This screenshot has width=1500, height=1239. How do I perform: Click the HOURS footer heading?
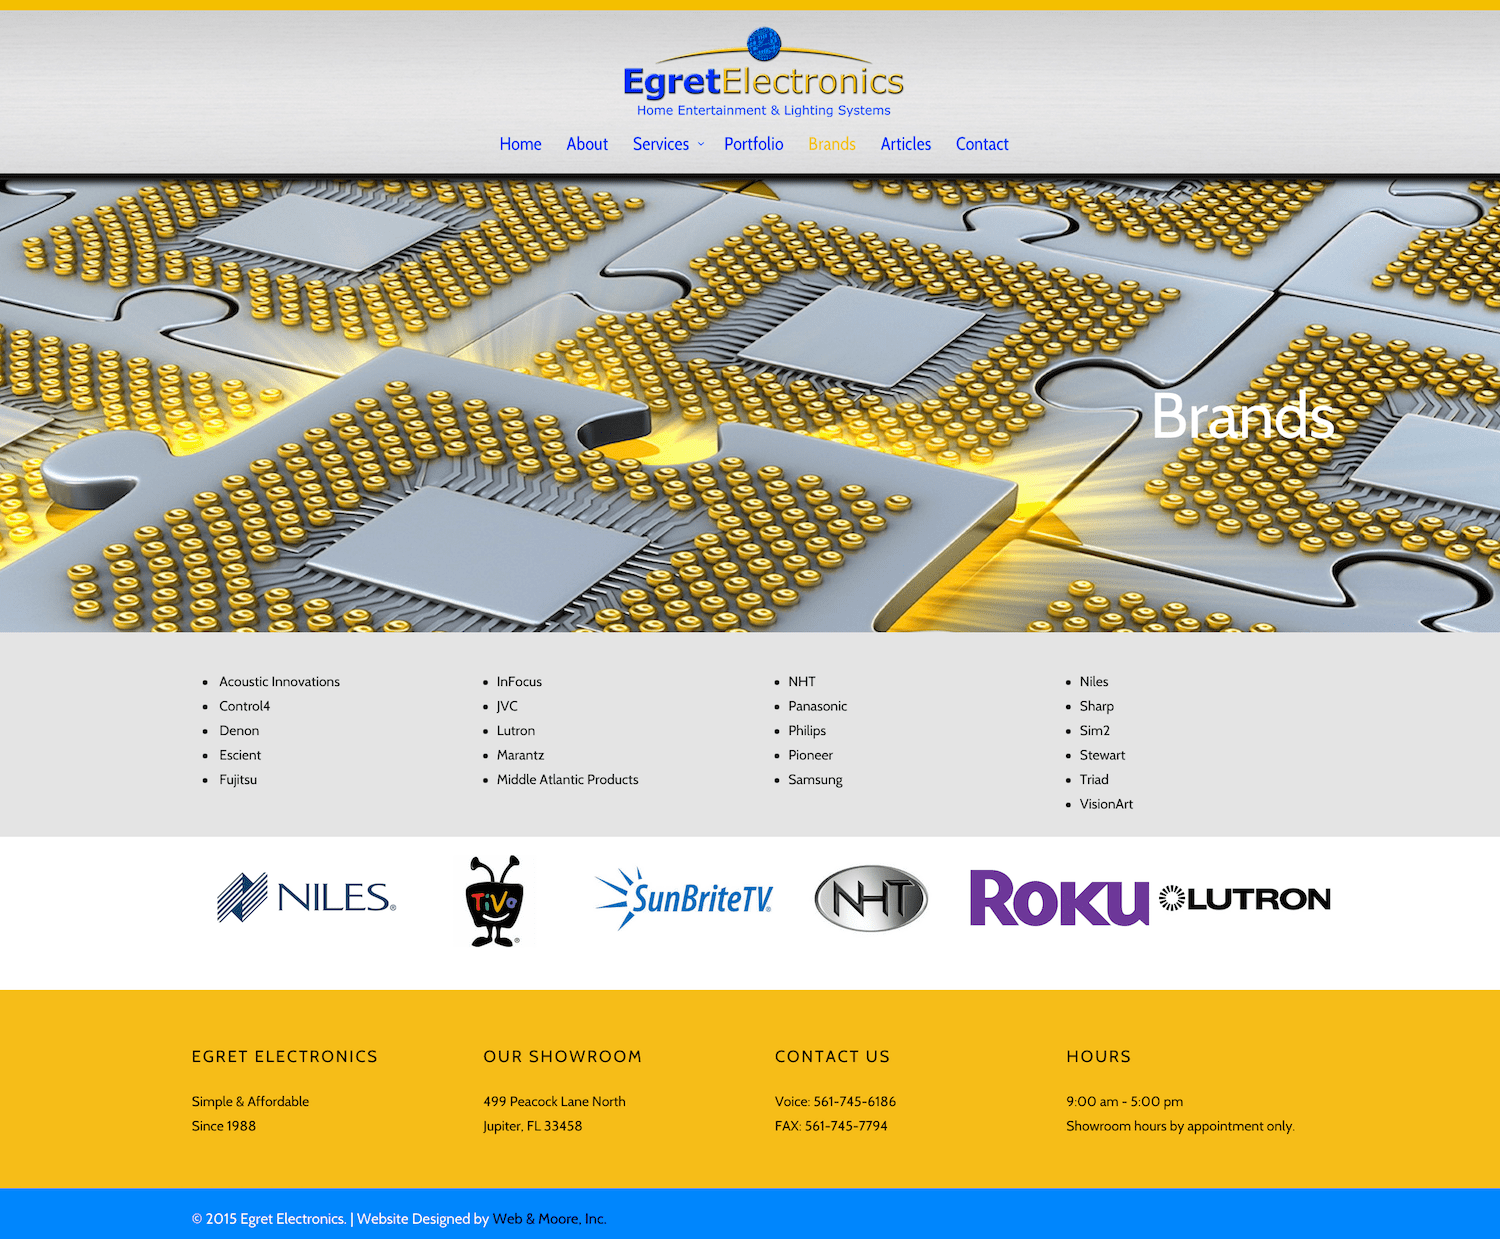coord(1099,1057)
